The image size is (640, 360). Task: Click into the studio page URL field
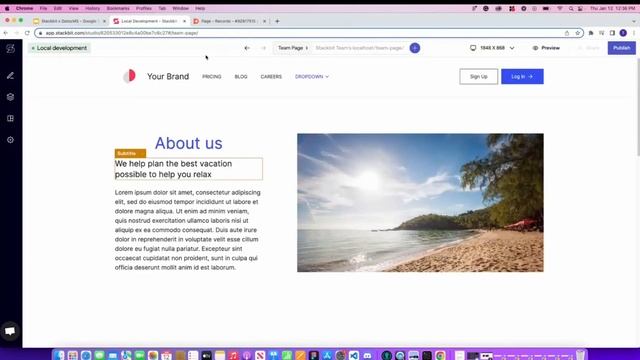(x=360, y=48)
